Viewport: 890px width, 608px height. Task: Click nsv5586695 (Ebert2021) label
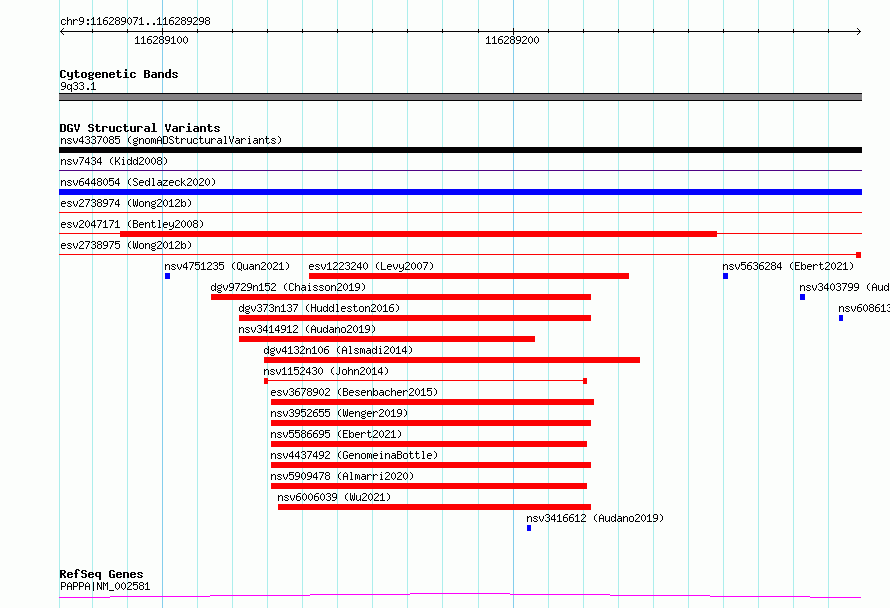click(x=336, y=434)
